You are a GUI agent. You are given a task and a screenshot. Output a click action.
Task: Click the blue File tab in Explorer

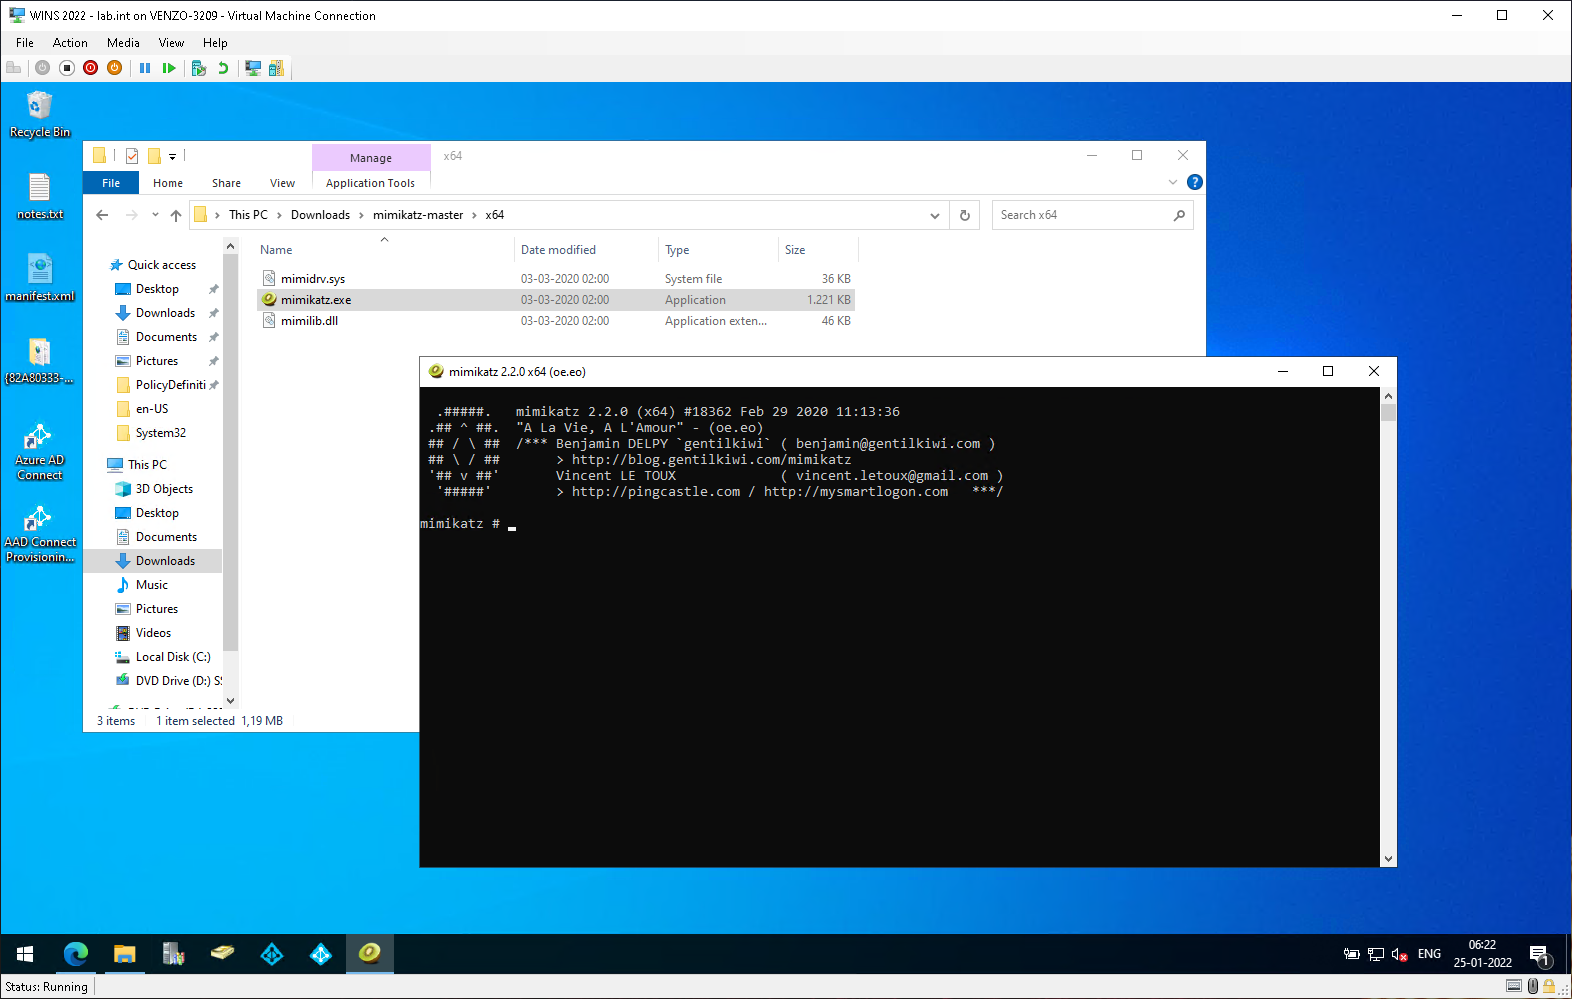[111, 183]
